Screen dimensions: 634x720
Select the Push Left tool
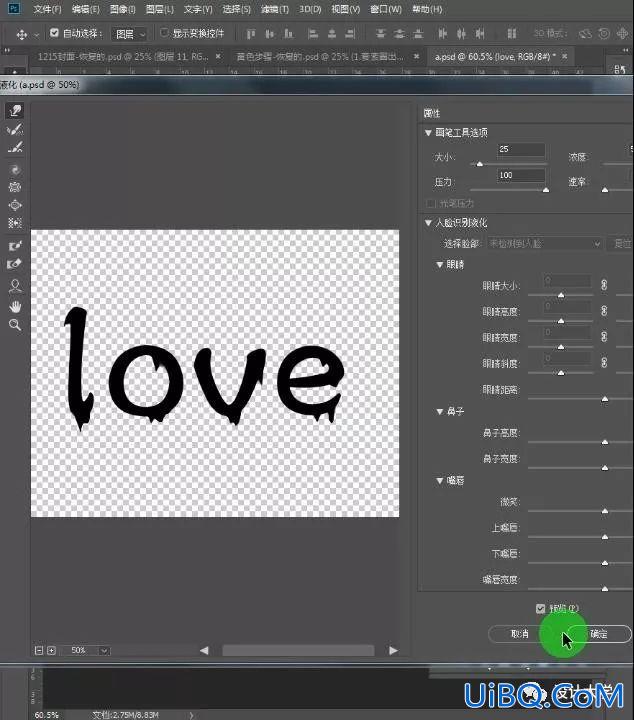pyautogui.click(x=15, y=223)
